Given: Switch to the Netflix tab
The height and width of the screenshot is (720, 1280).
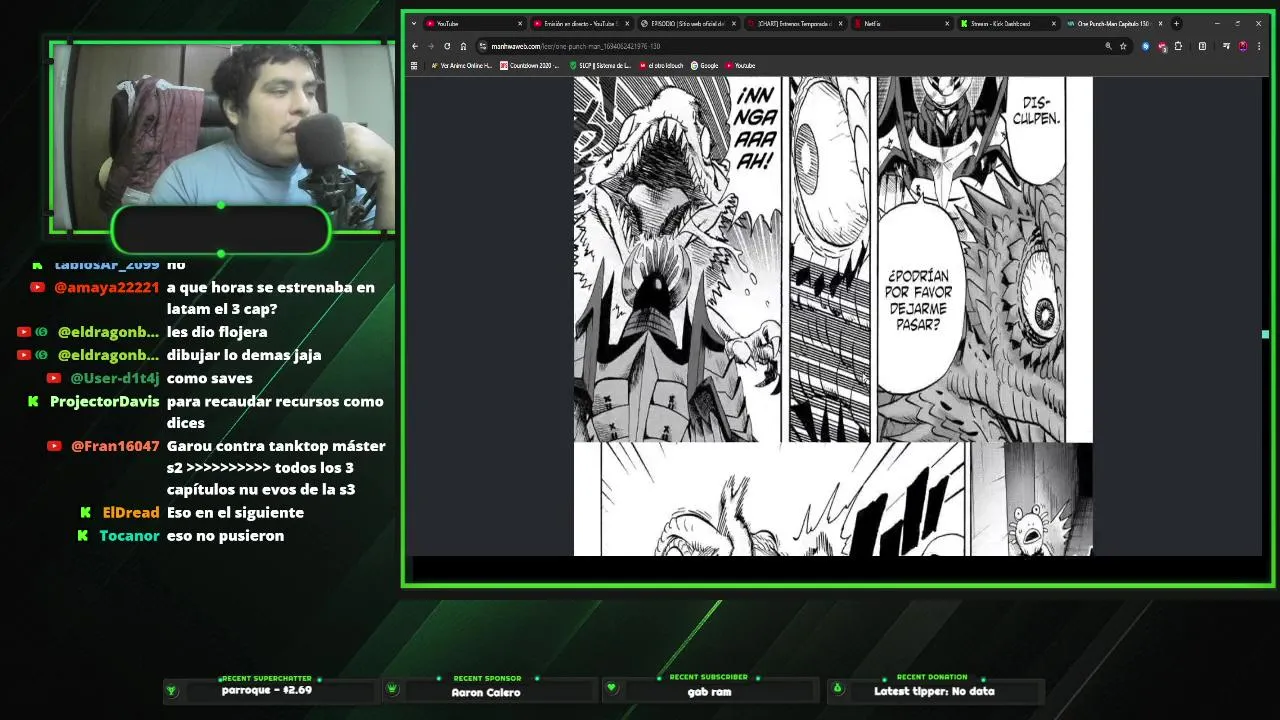Looking at the screenshot, I should click(902, 23).
